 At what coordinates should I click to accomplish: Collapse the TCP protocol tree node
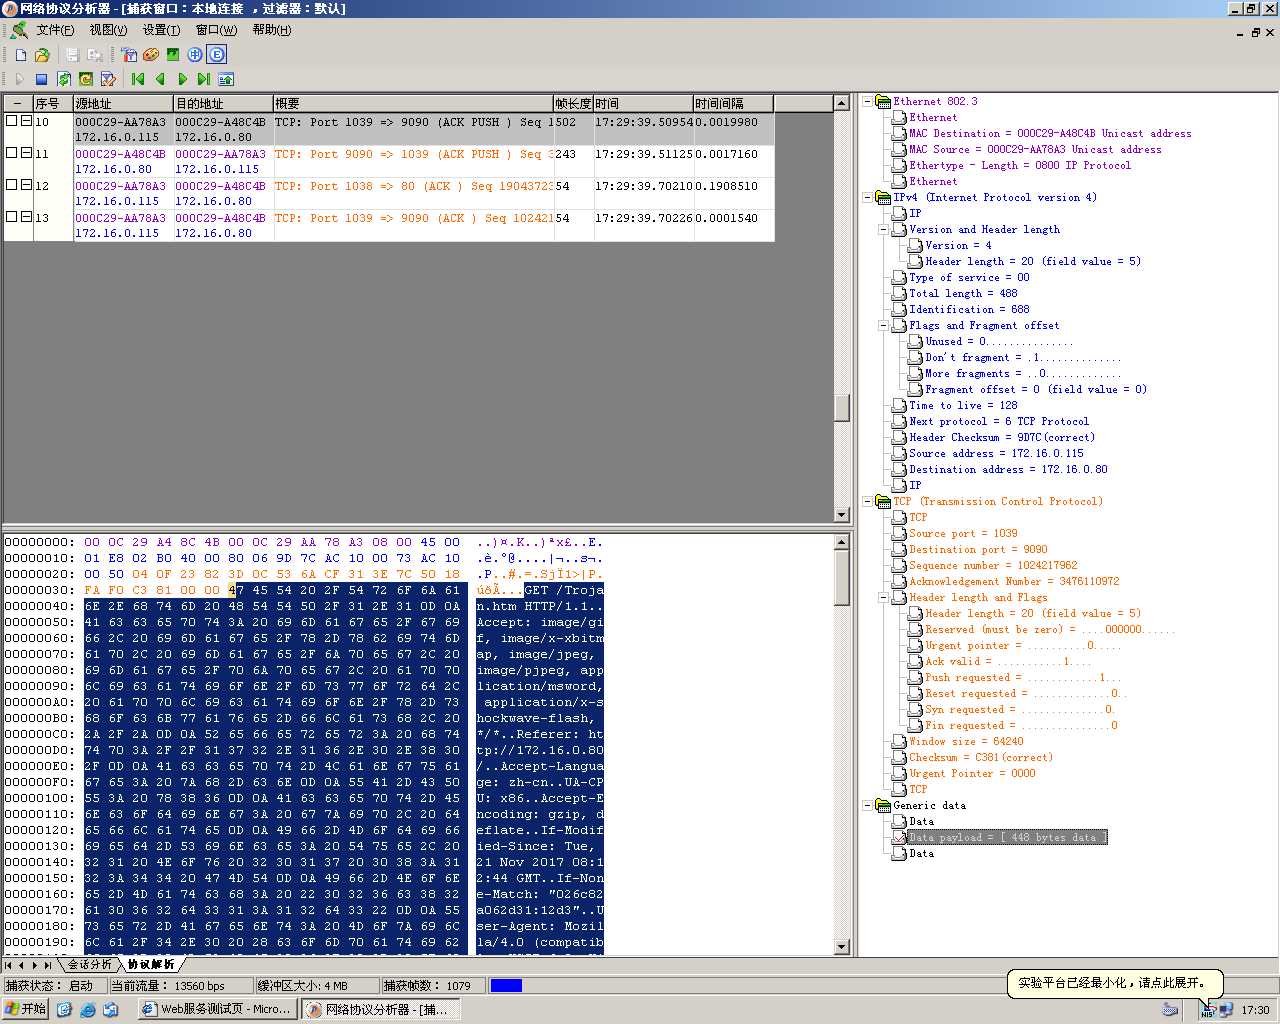point(867,501)
